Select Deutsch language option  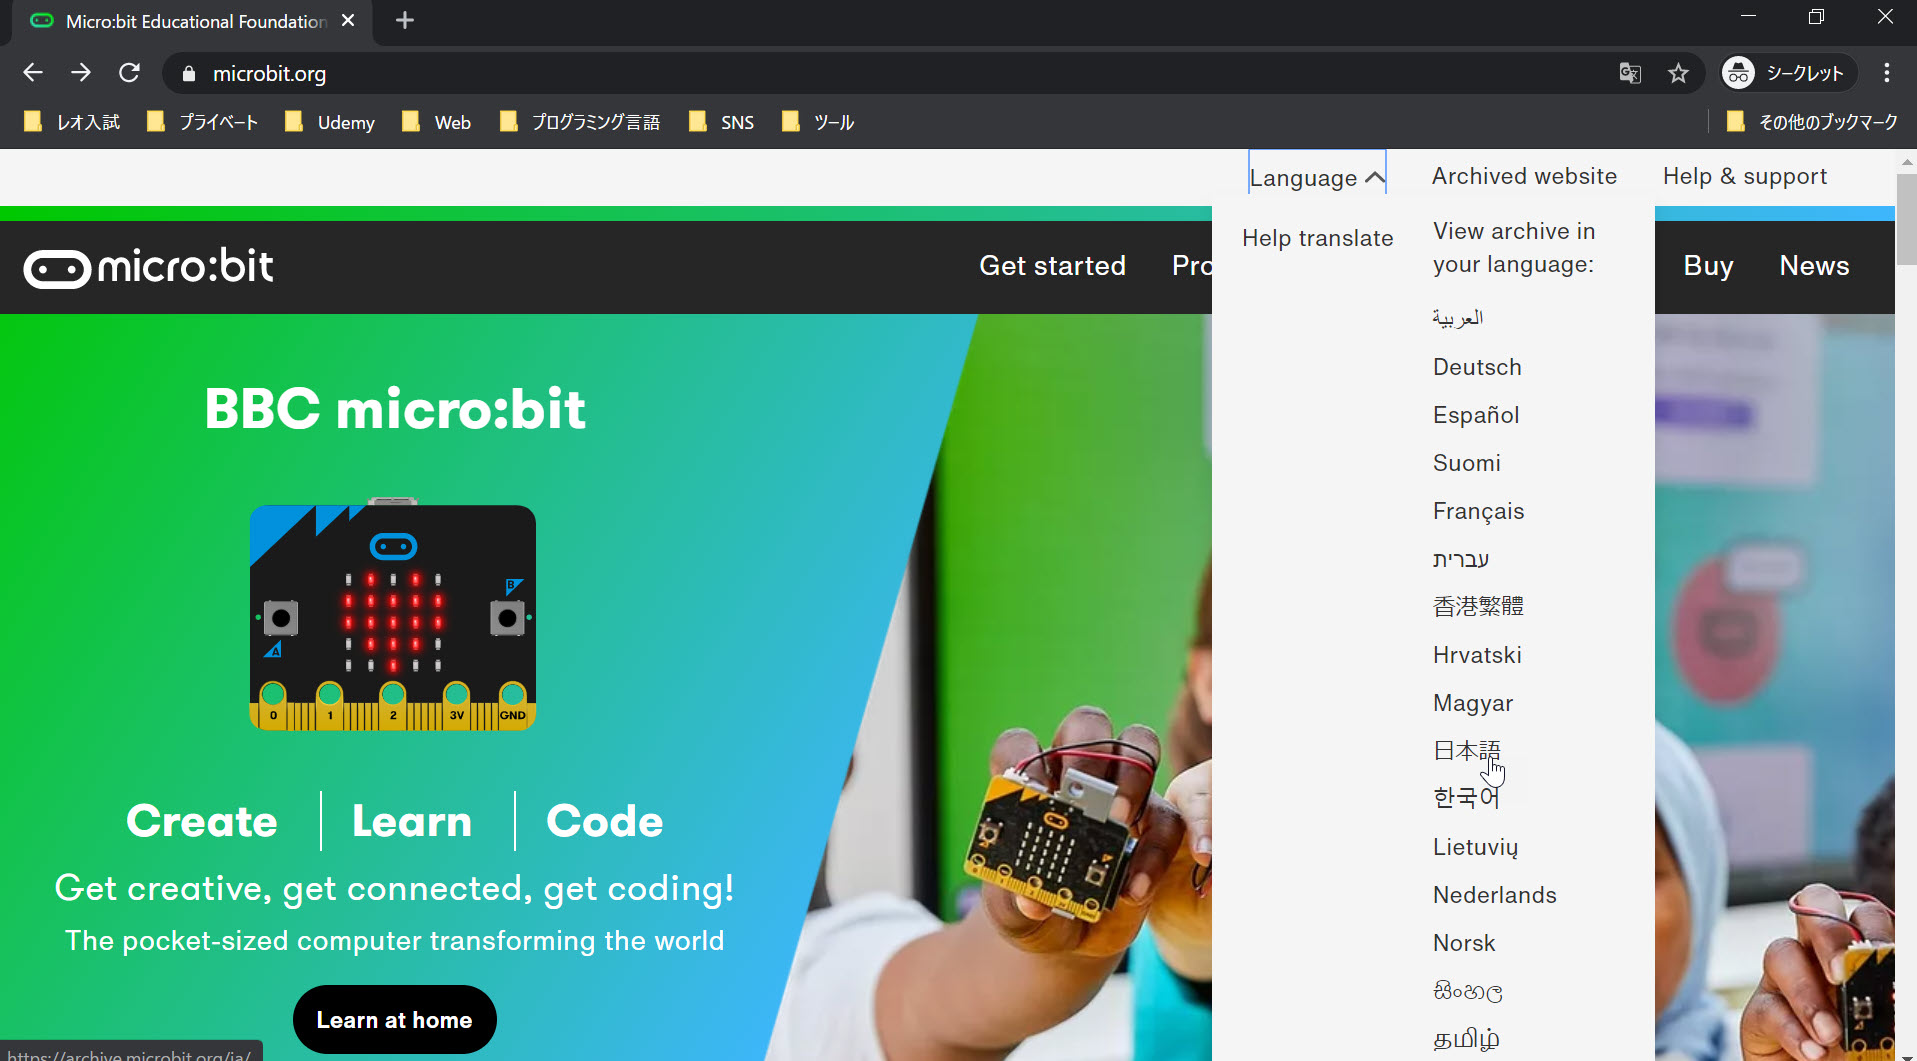[1477, 367]
